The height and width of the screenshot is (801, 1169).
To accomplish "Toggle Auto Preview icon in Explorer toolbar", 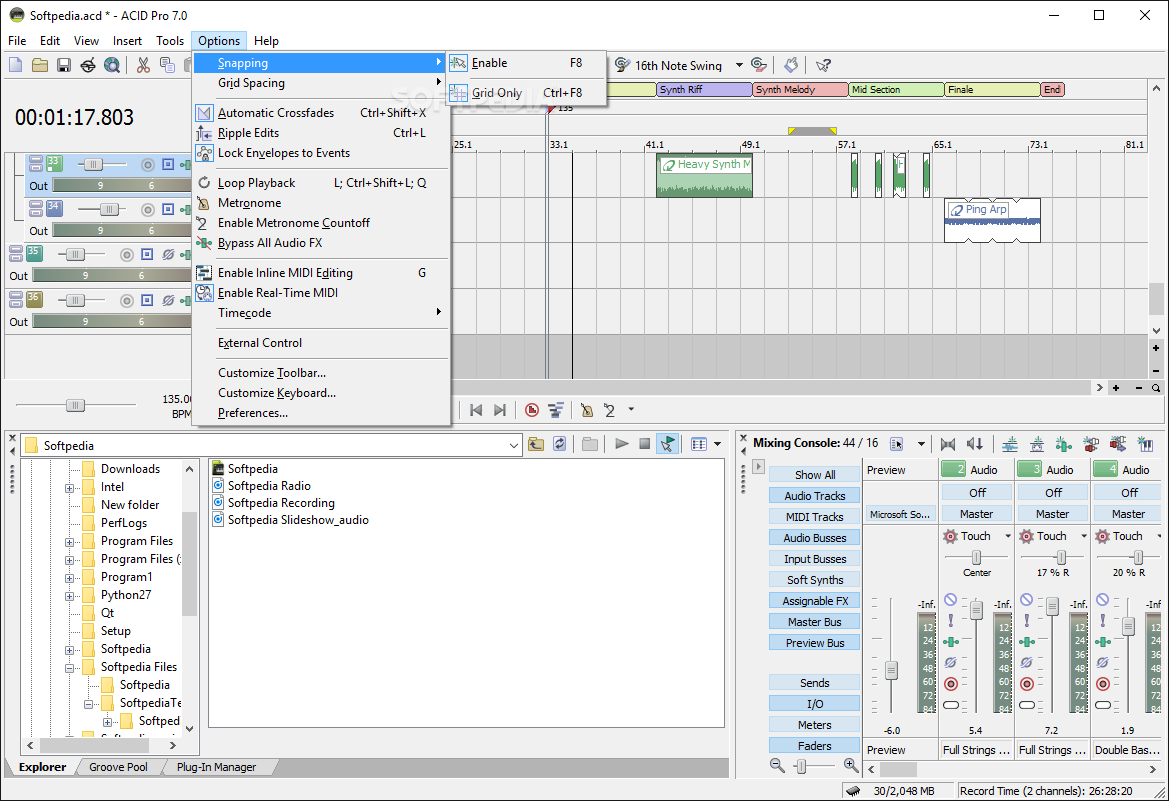I will pyautogui.click(x=667, y=444).
